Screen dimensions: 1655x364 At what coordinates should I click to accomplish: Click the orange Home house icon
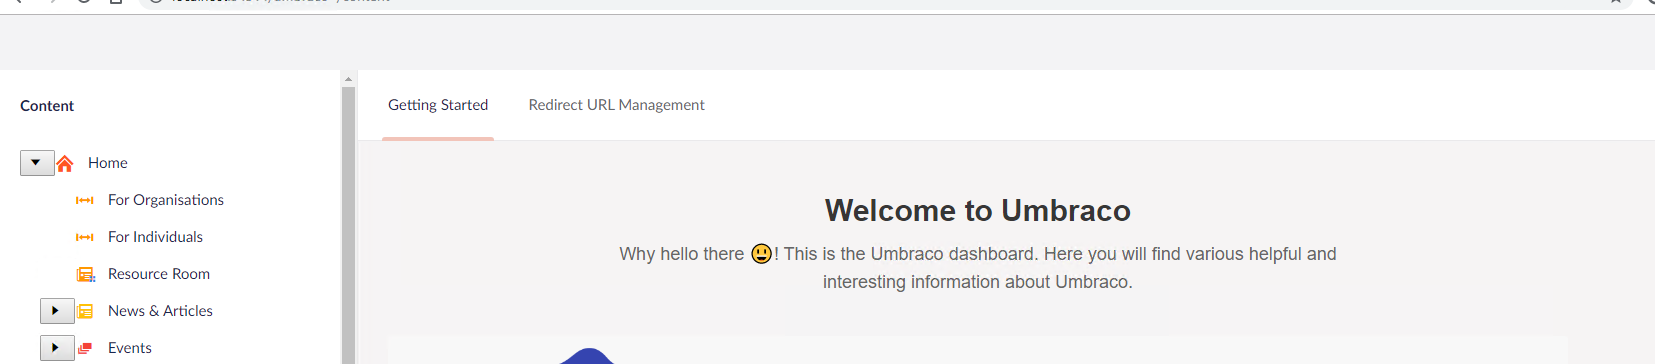tap(65, 163)
